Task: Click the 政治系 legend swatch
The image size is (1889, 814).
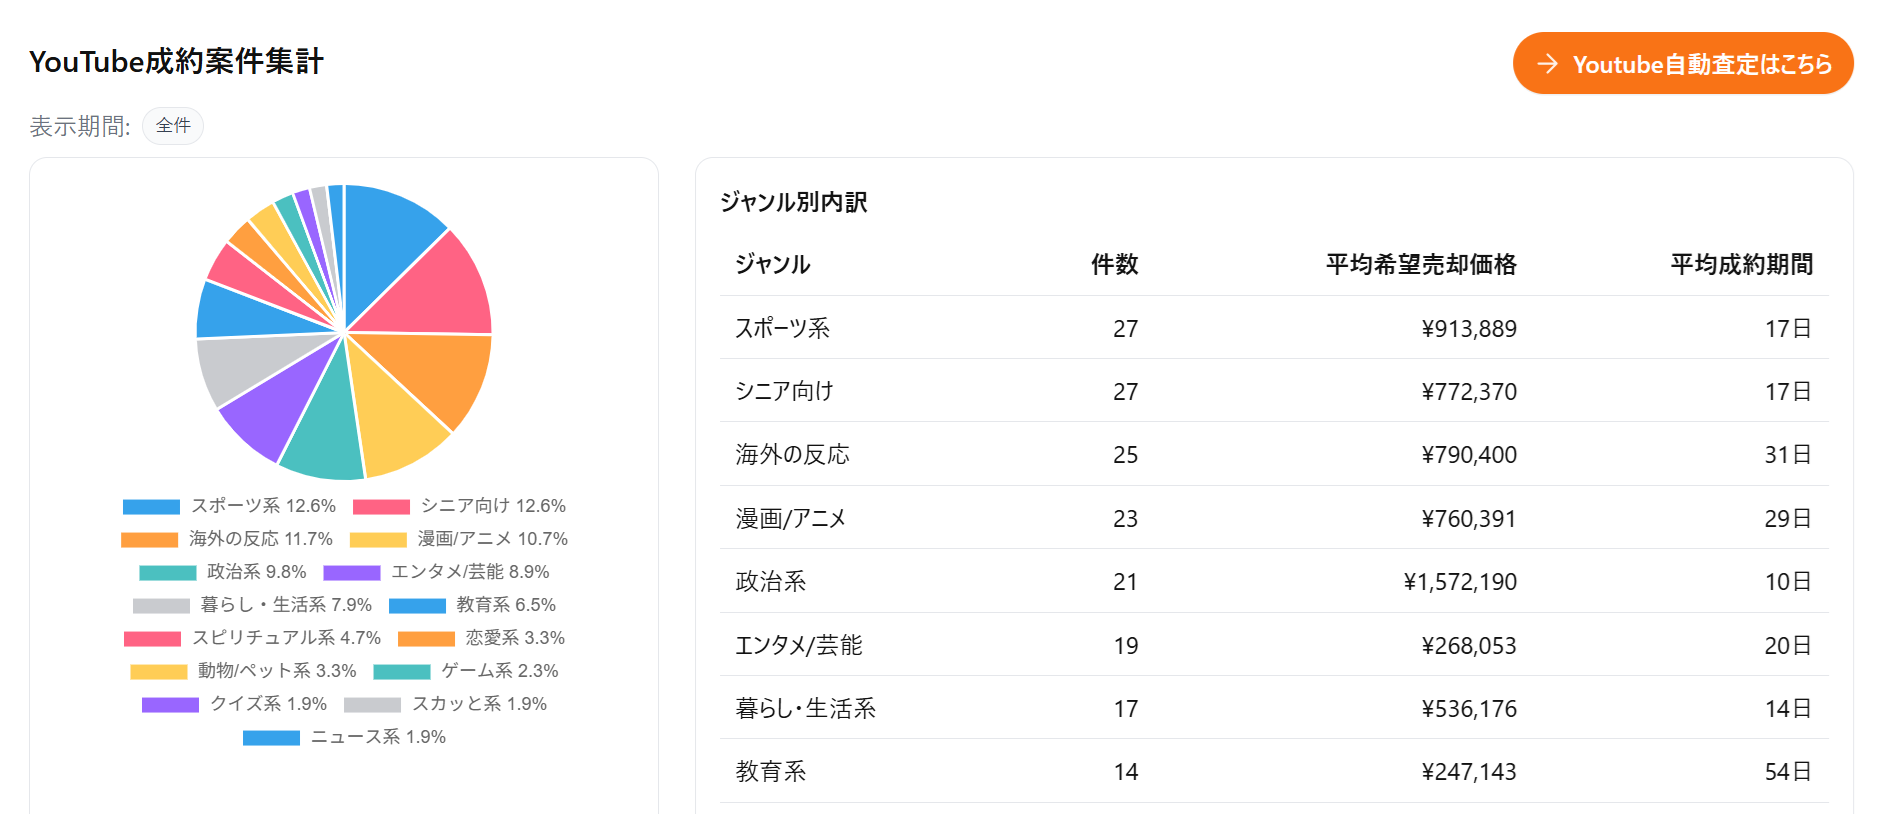Action: [167, 573]
